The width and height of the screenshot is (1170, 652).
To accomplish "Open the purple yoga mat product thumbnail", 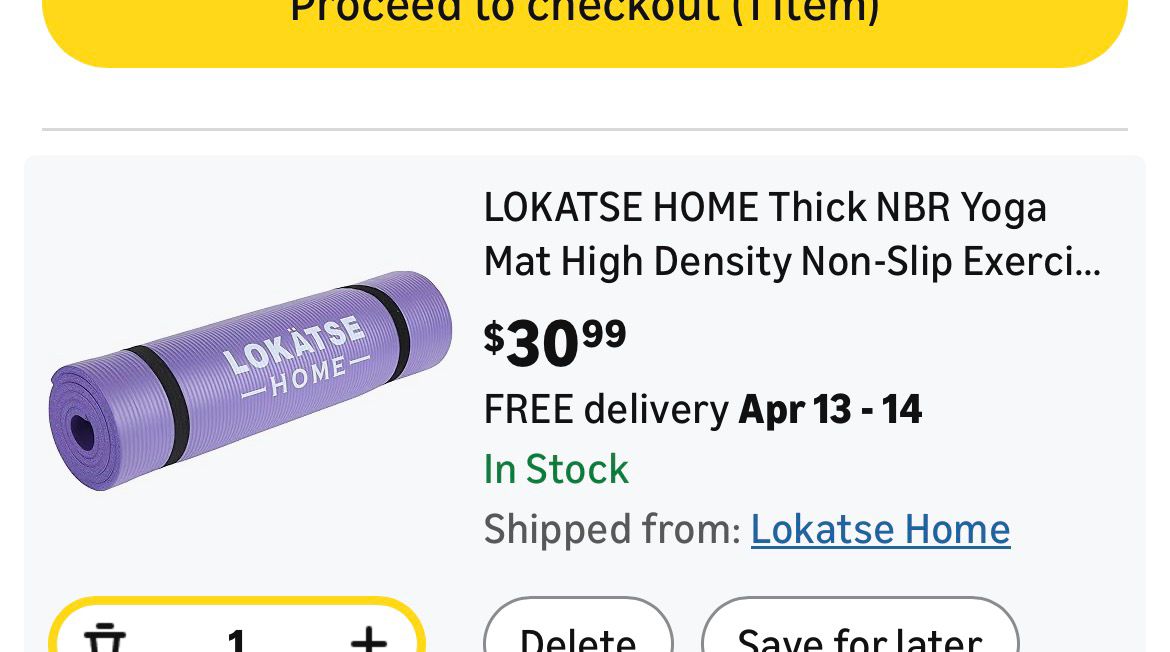I will point(250,380).
